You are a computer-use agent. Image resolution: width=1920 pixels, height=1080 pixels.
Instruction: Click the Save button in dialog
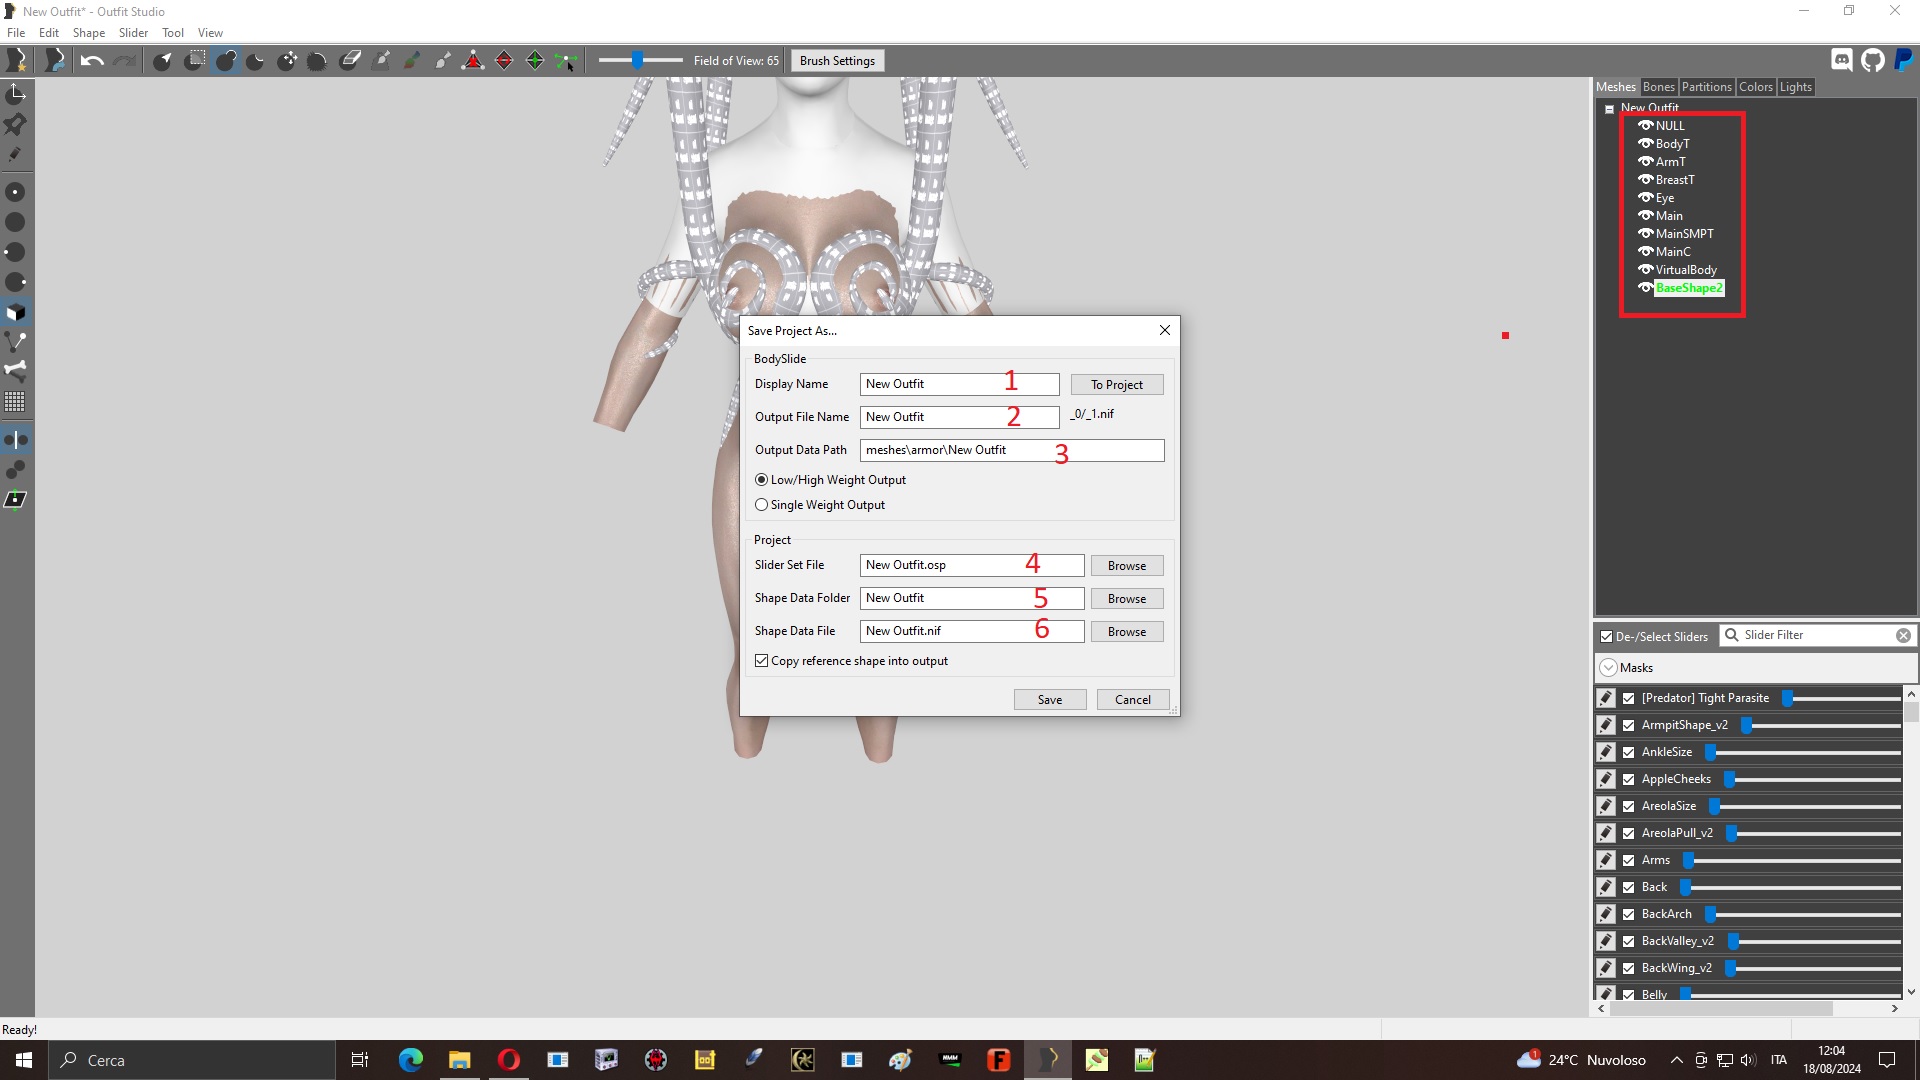point(1050,700)
